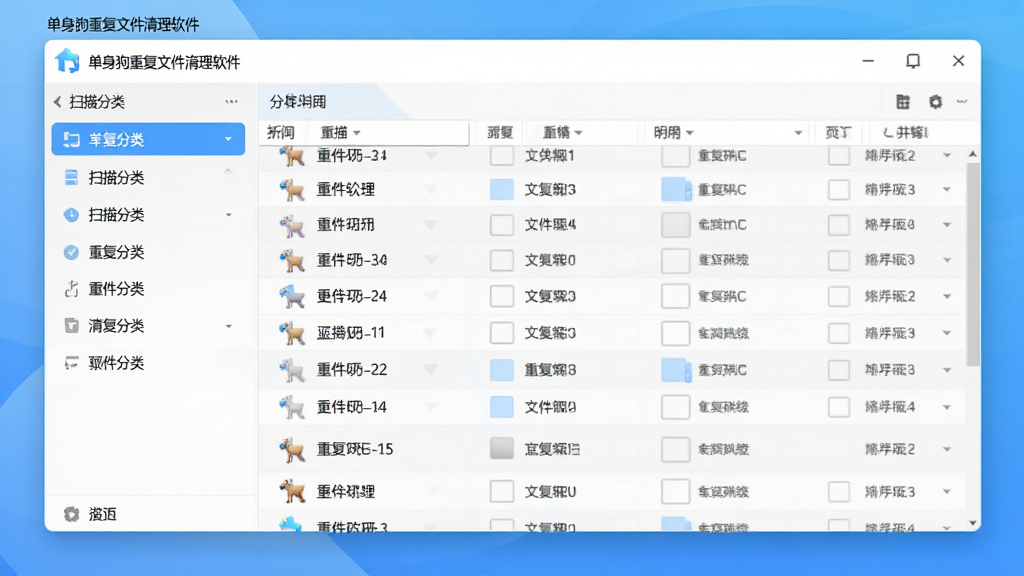Click the scrollbar up arrow
This screenshot has width=1024, height=576.
[x=973, y=154]
